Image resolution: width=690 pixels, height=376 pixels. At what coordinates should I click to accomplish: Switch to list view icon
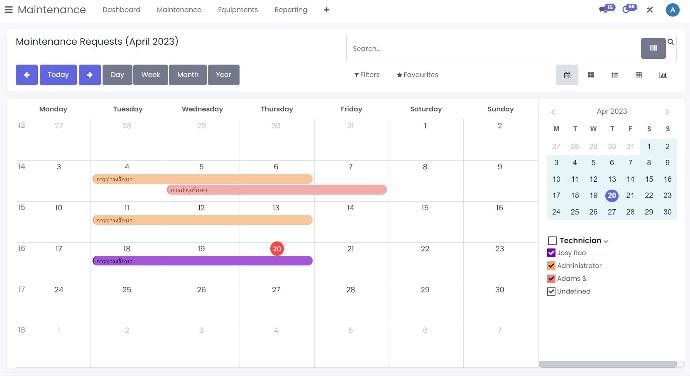(615, 75)
